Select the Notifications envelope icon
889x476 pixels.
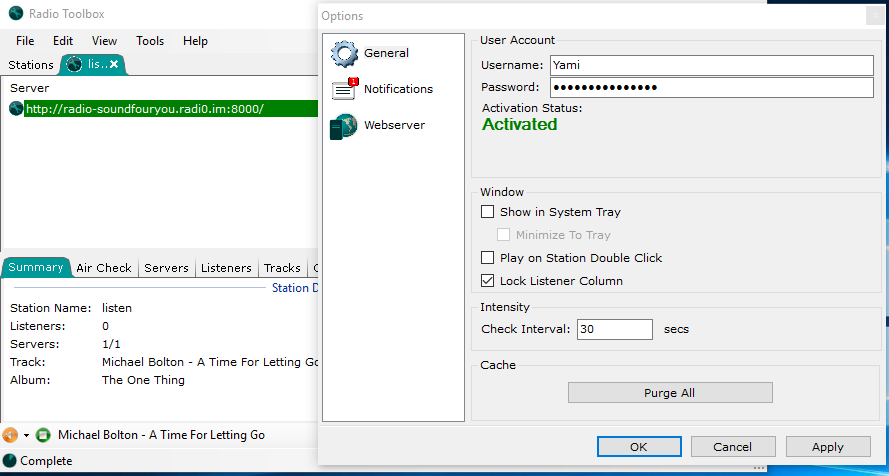point(344,90)
